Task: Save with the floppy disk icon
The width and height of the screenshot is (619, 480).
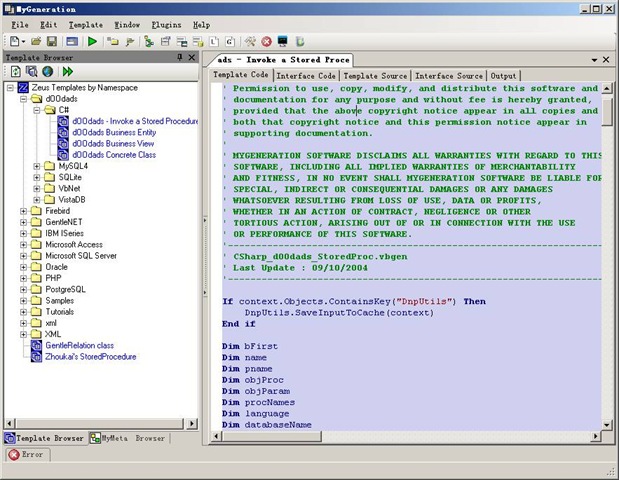Action: tap(52, 41)
